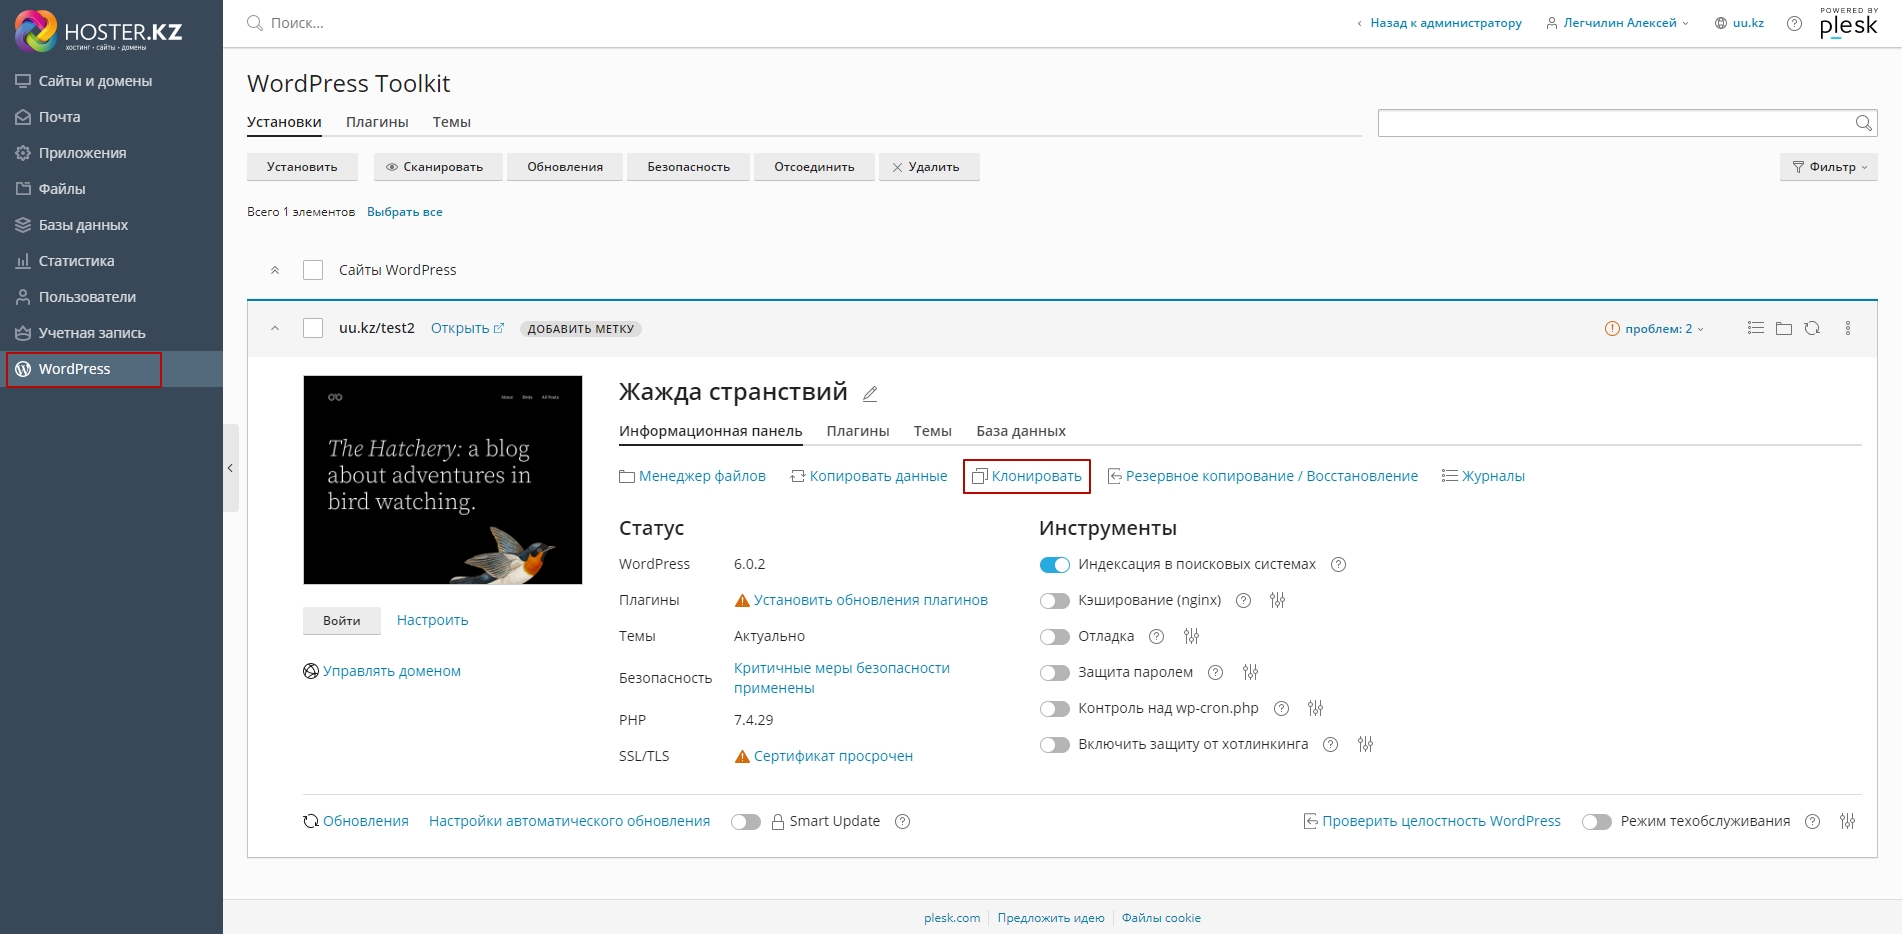Click the HOSTER.KZ logo
Screen dimensions: 1902x934
click(98, 31)
